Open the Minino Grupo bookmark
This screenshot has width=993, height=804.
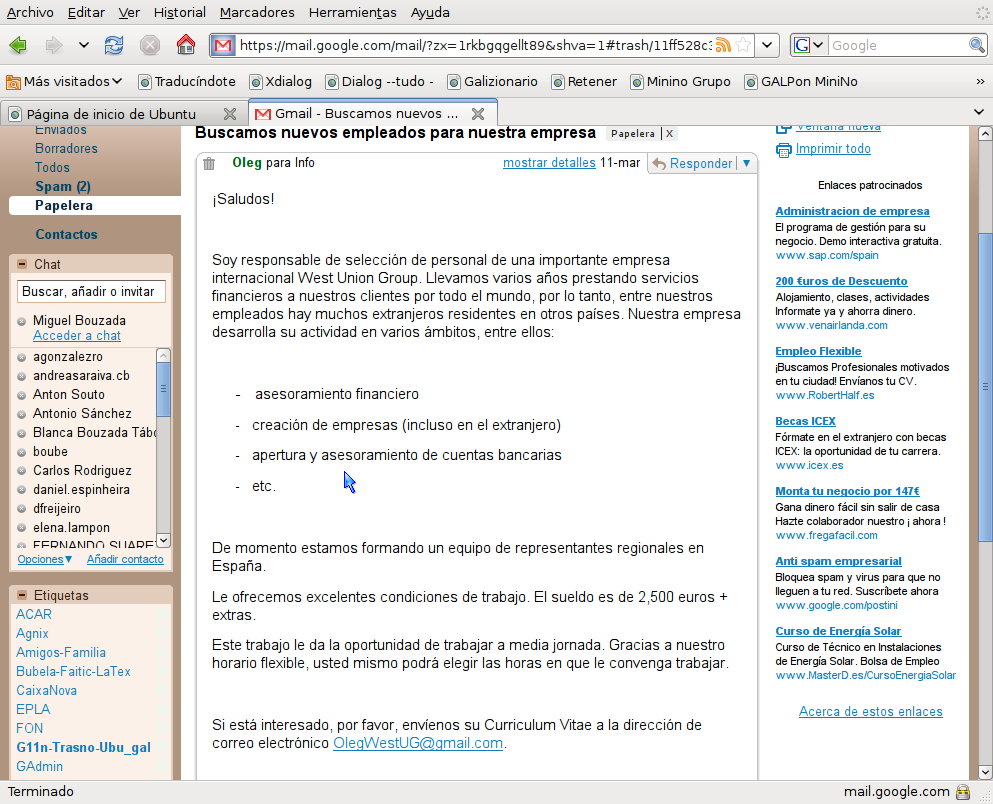coord(681,82)
